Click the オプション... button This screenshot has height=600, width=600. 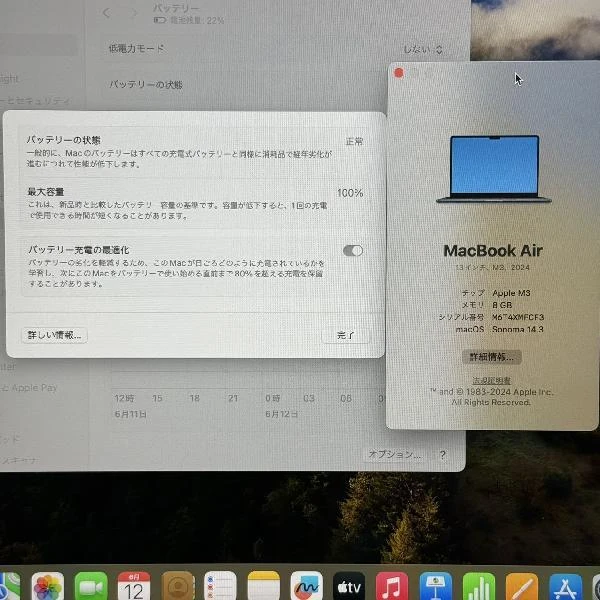(395, 454)
